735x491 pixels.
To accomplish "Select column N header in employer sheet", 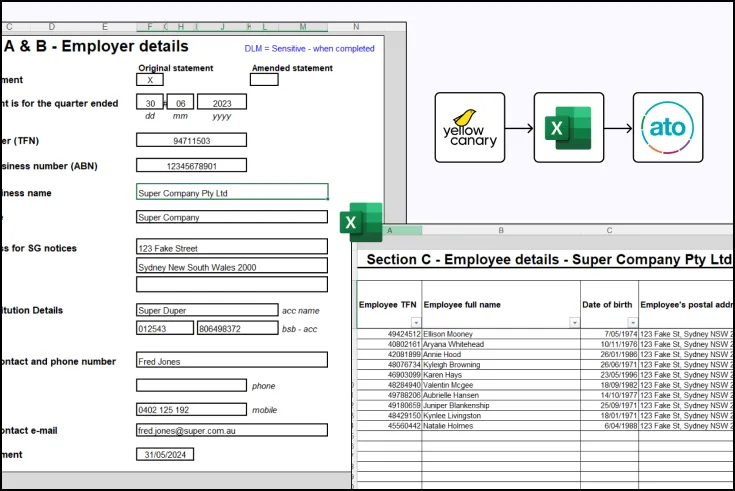I will pos(356,27).
